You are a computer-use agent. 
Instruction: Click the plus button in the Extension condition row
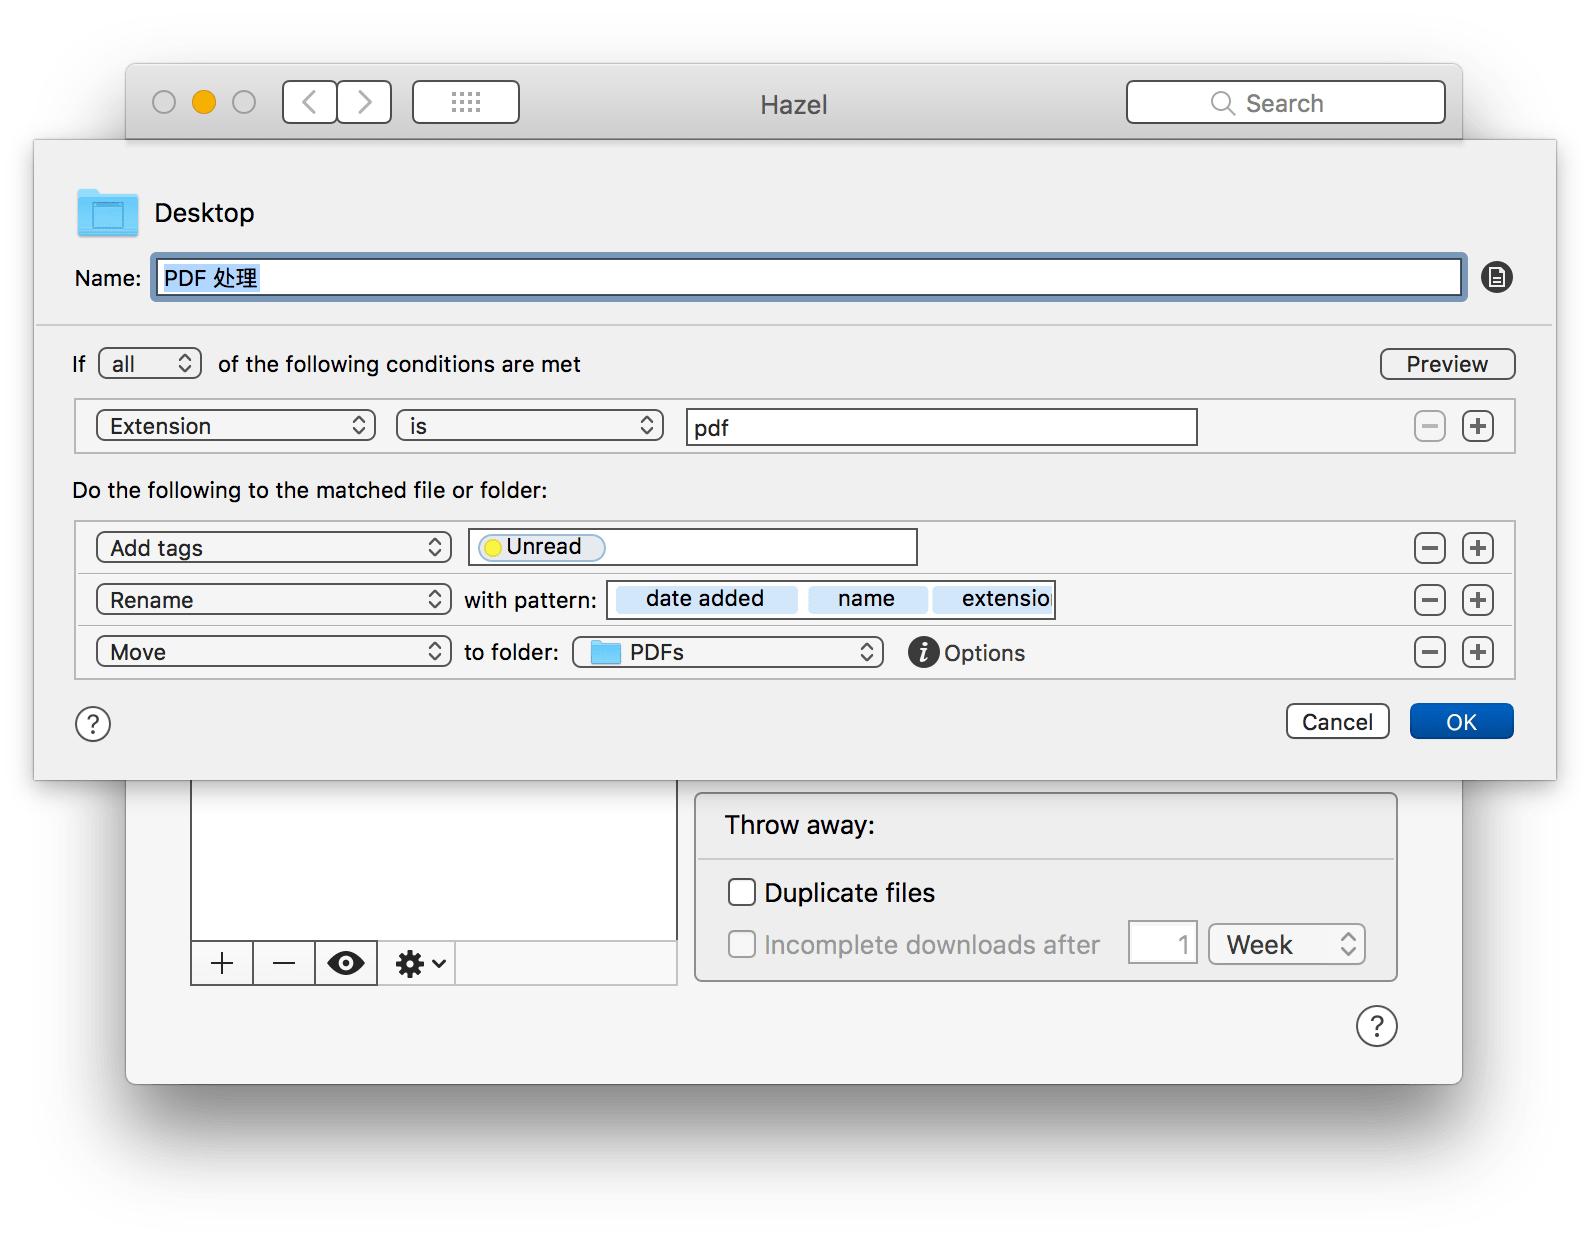1477,426
